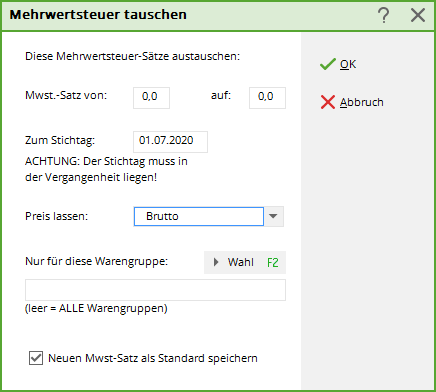Select the 'auf' tax rate field
Screen dimensions: 436x392
pos(267,98)
